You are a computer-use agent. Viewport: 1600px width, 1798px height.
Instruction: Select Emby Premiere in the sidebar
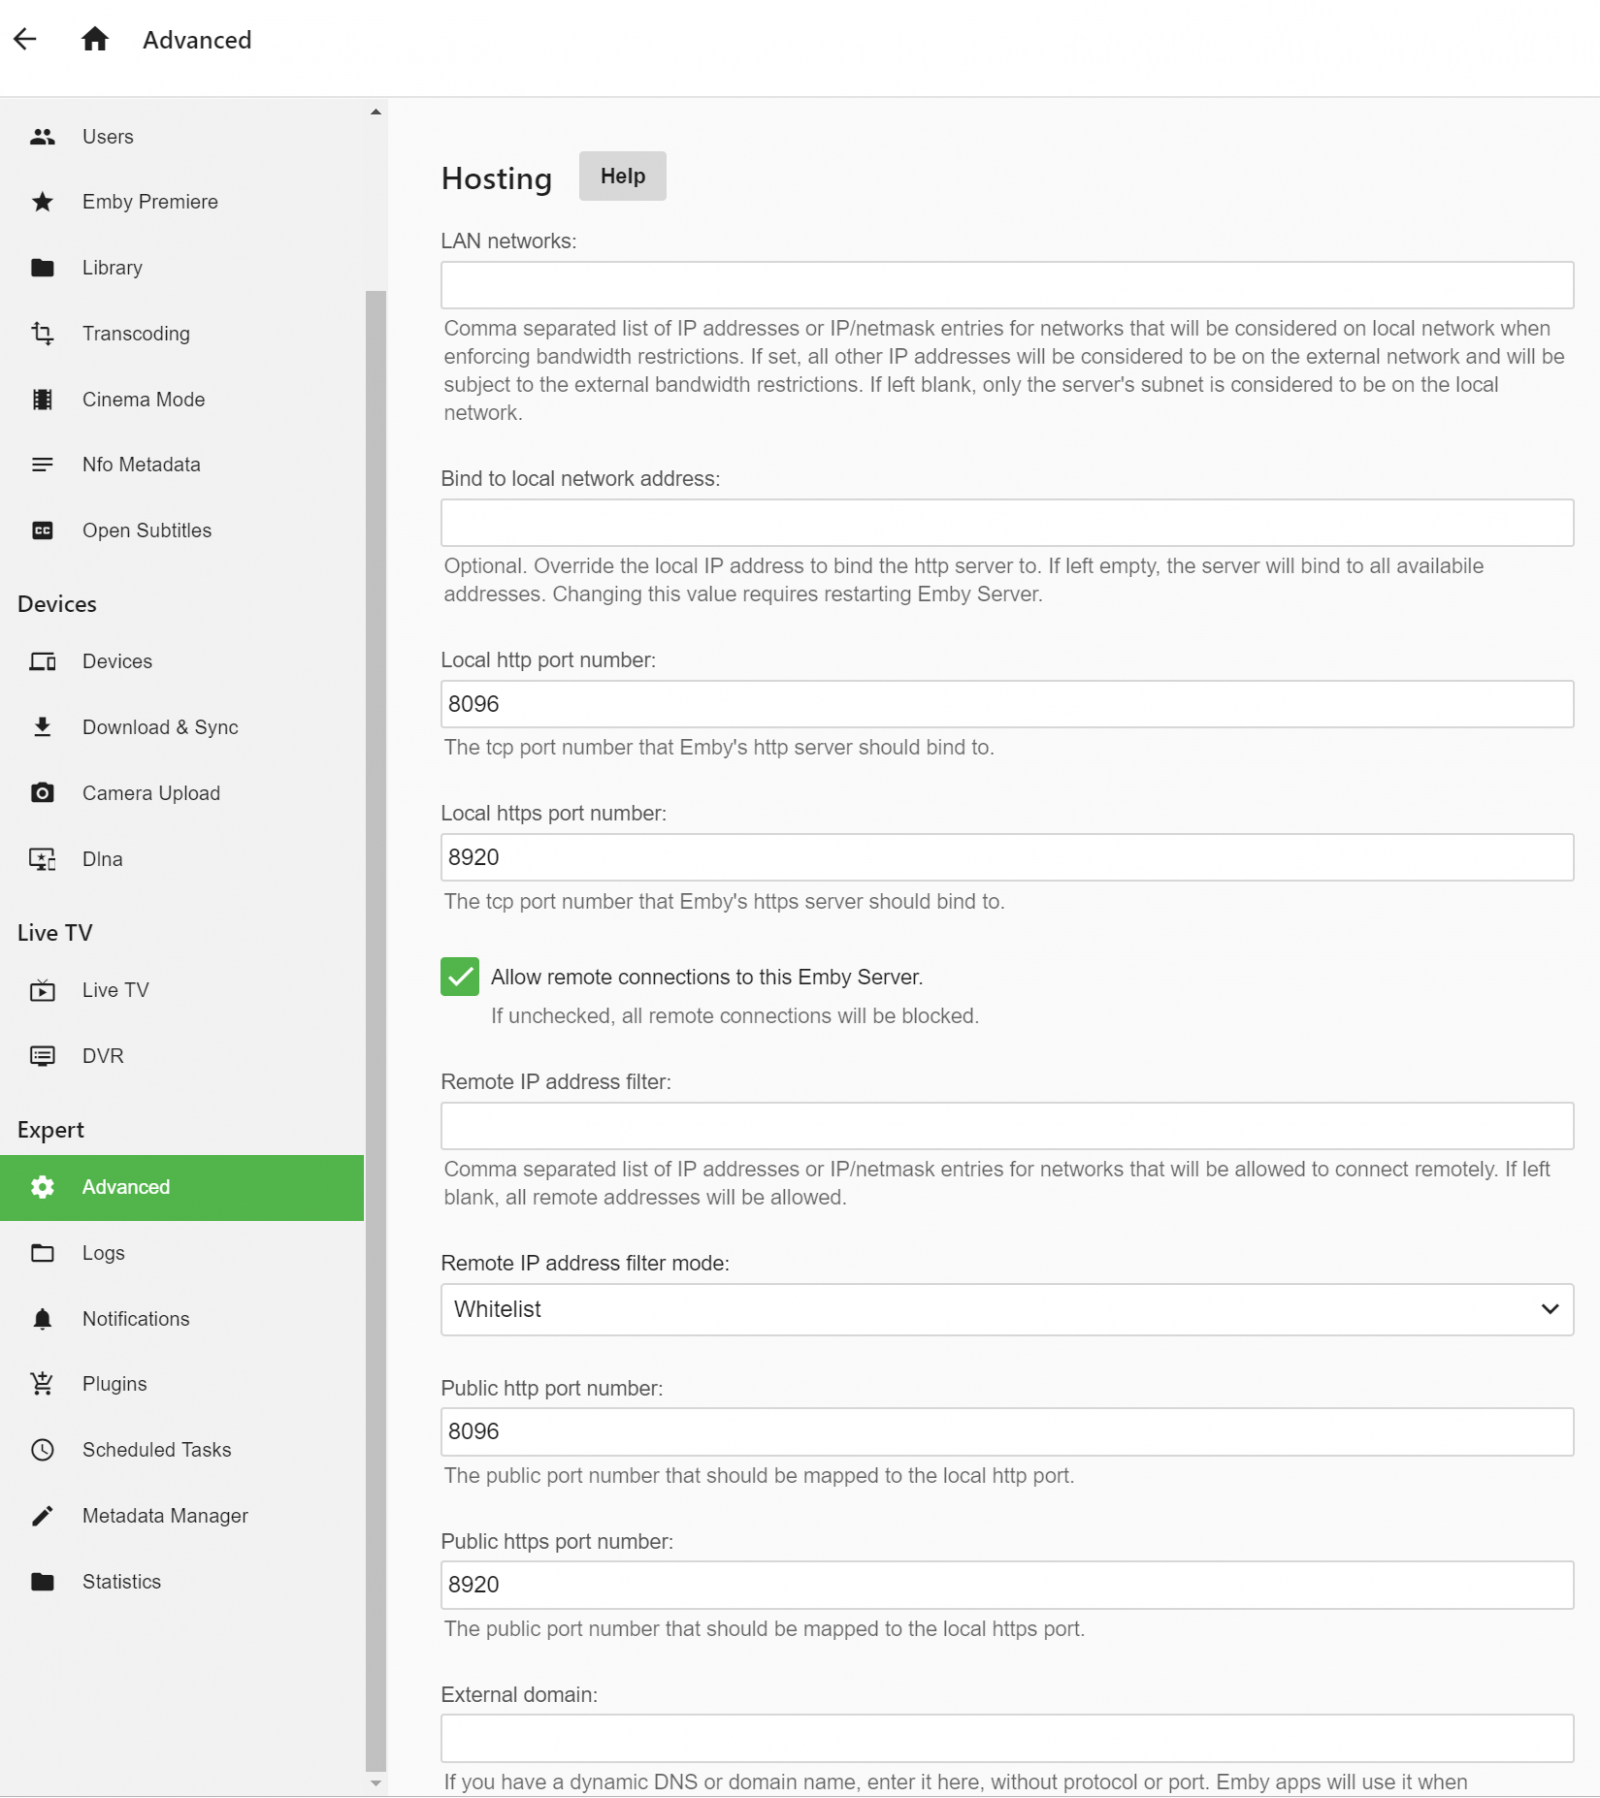[x=150, y=202]
